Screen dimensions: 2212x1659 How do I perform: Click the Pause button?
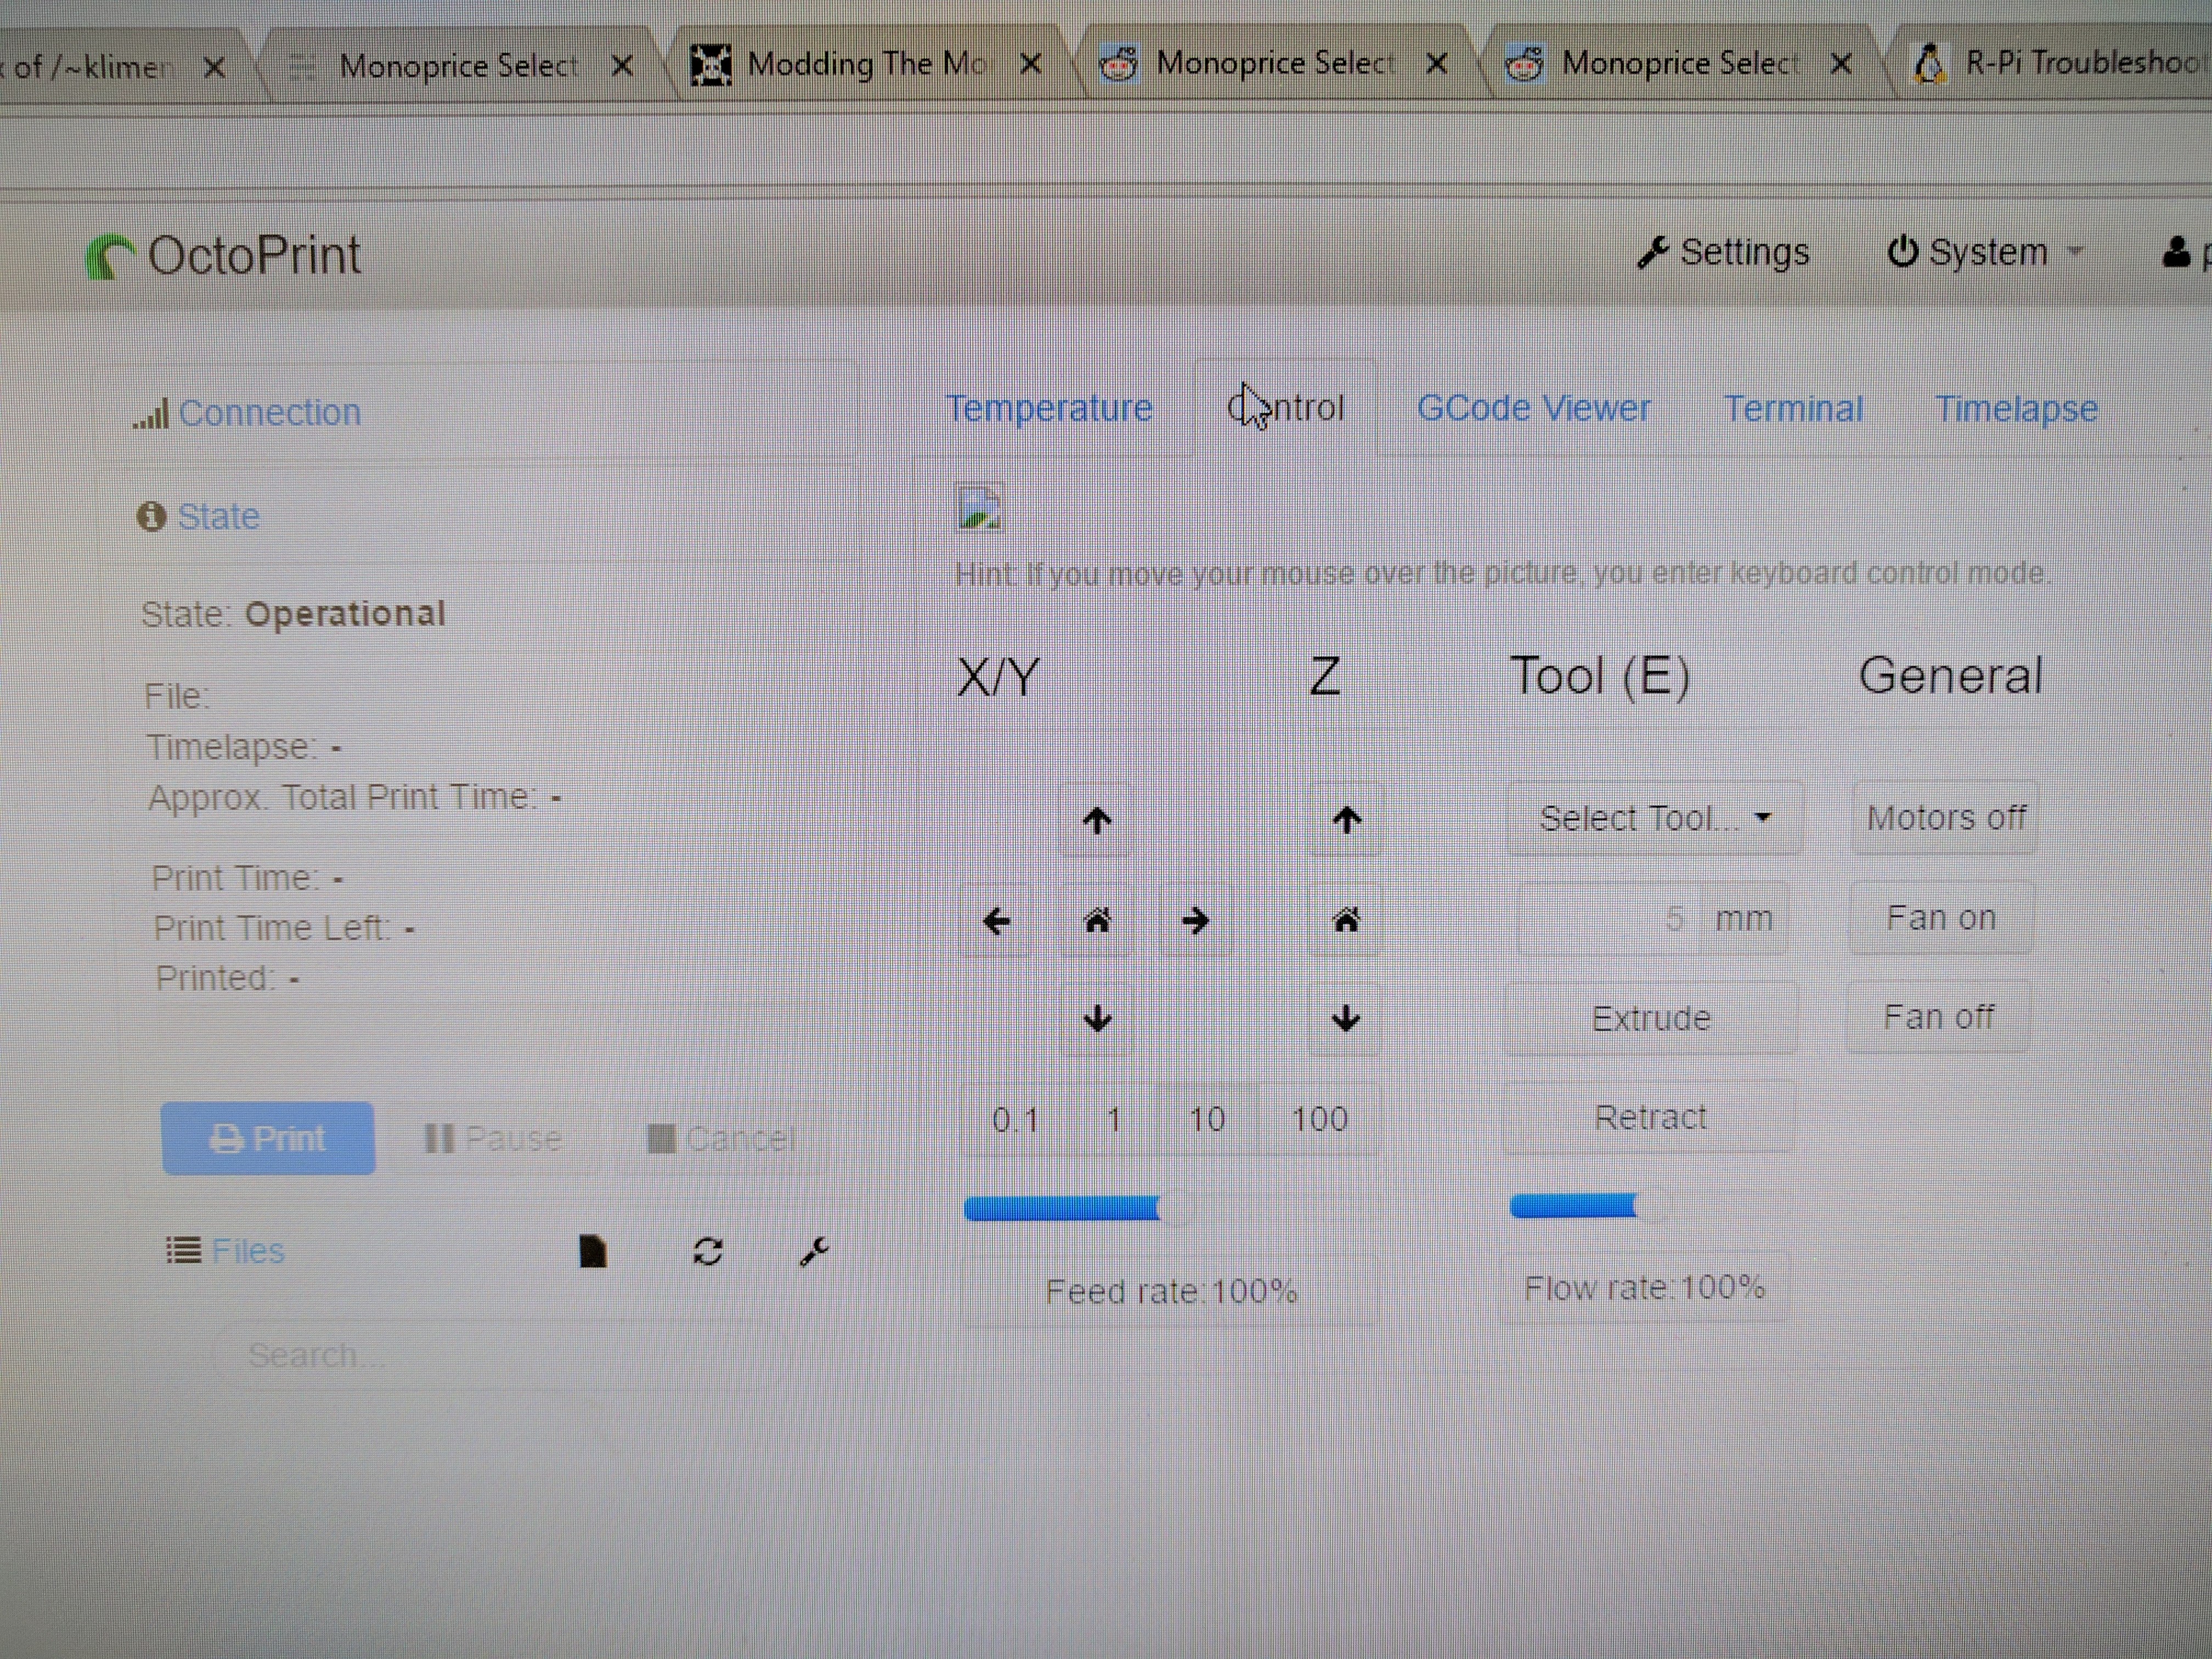[493, 1138]
